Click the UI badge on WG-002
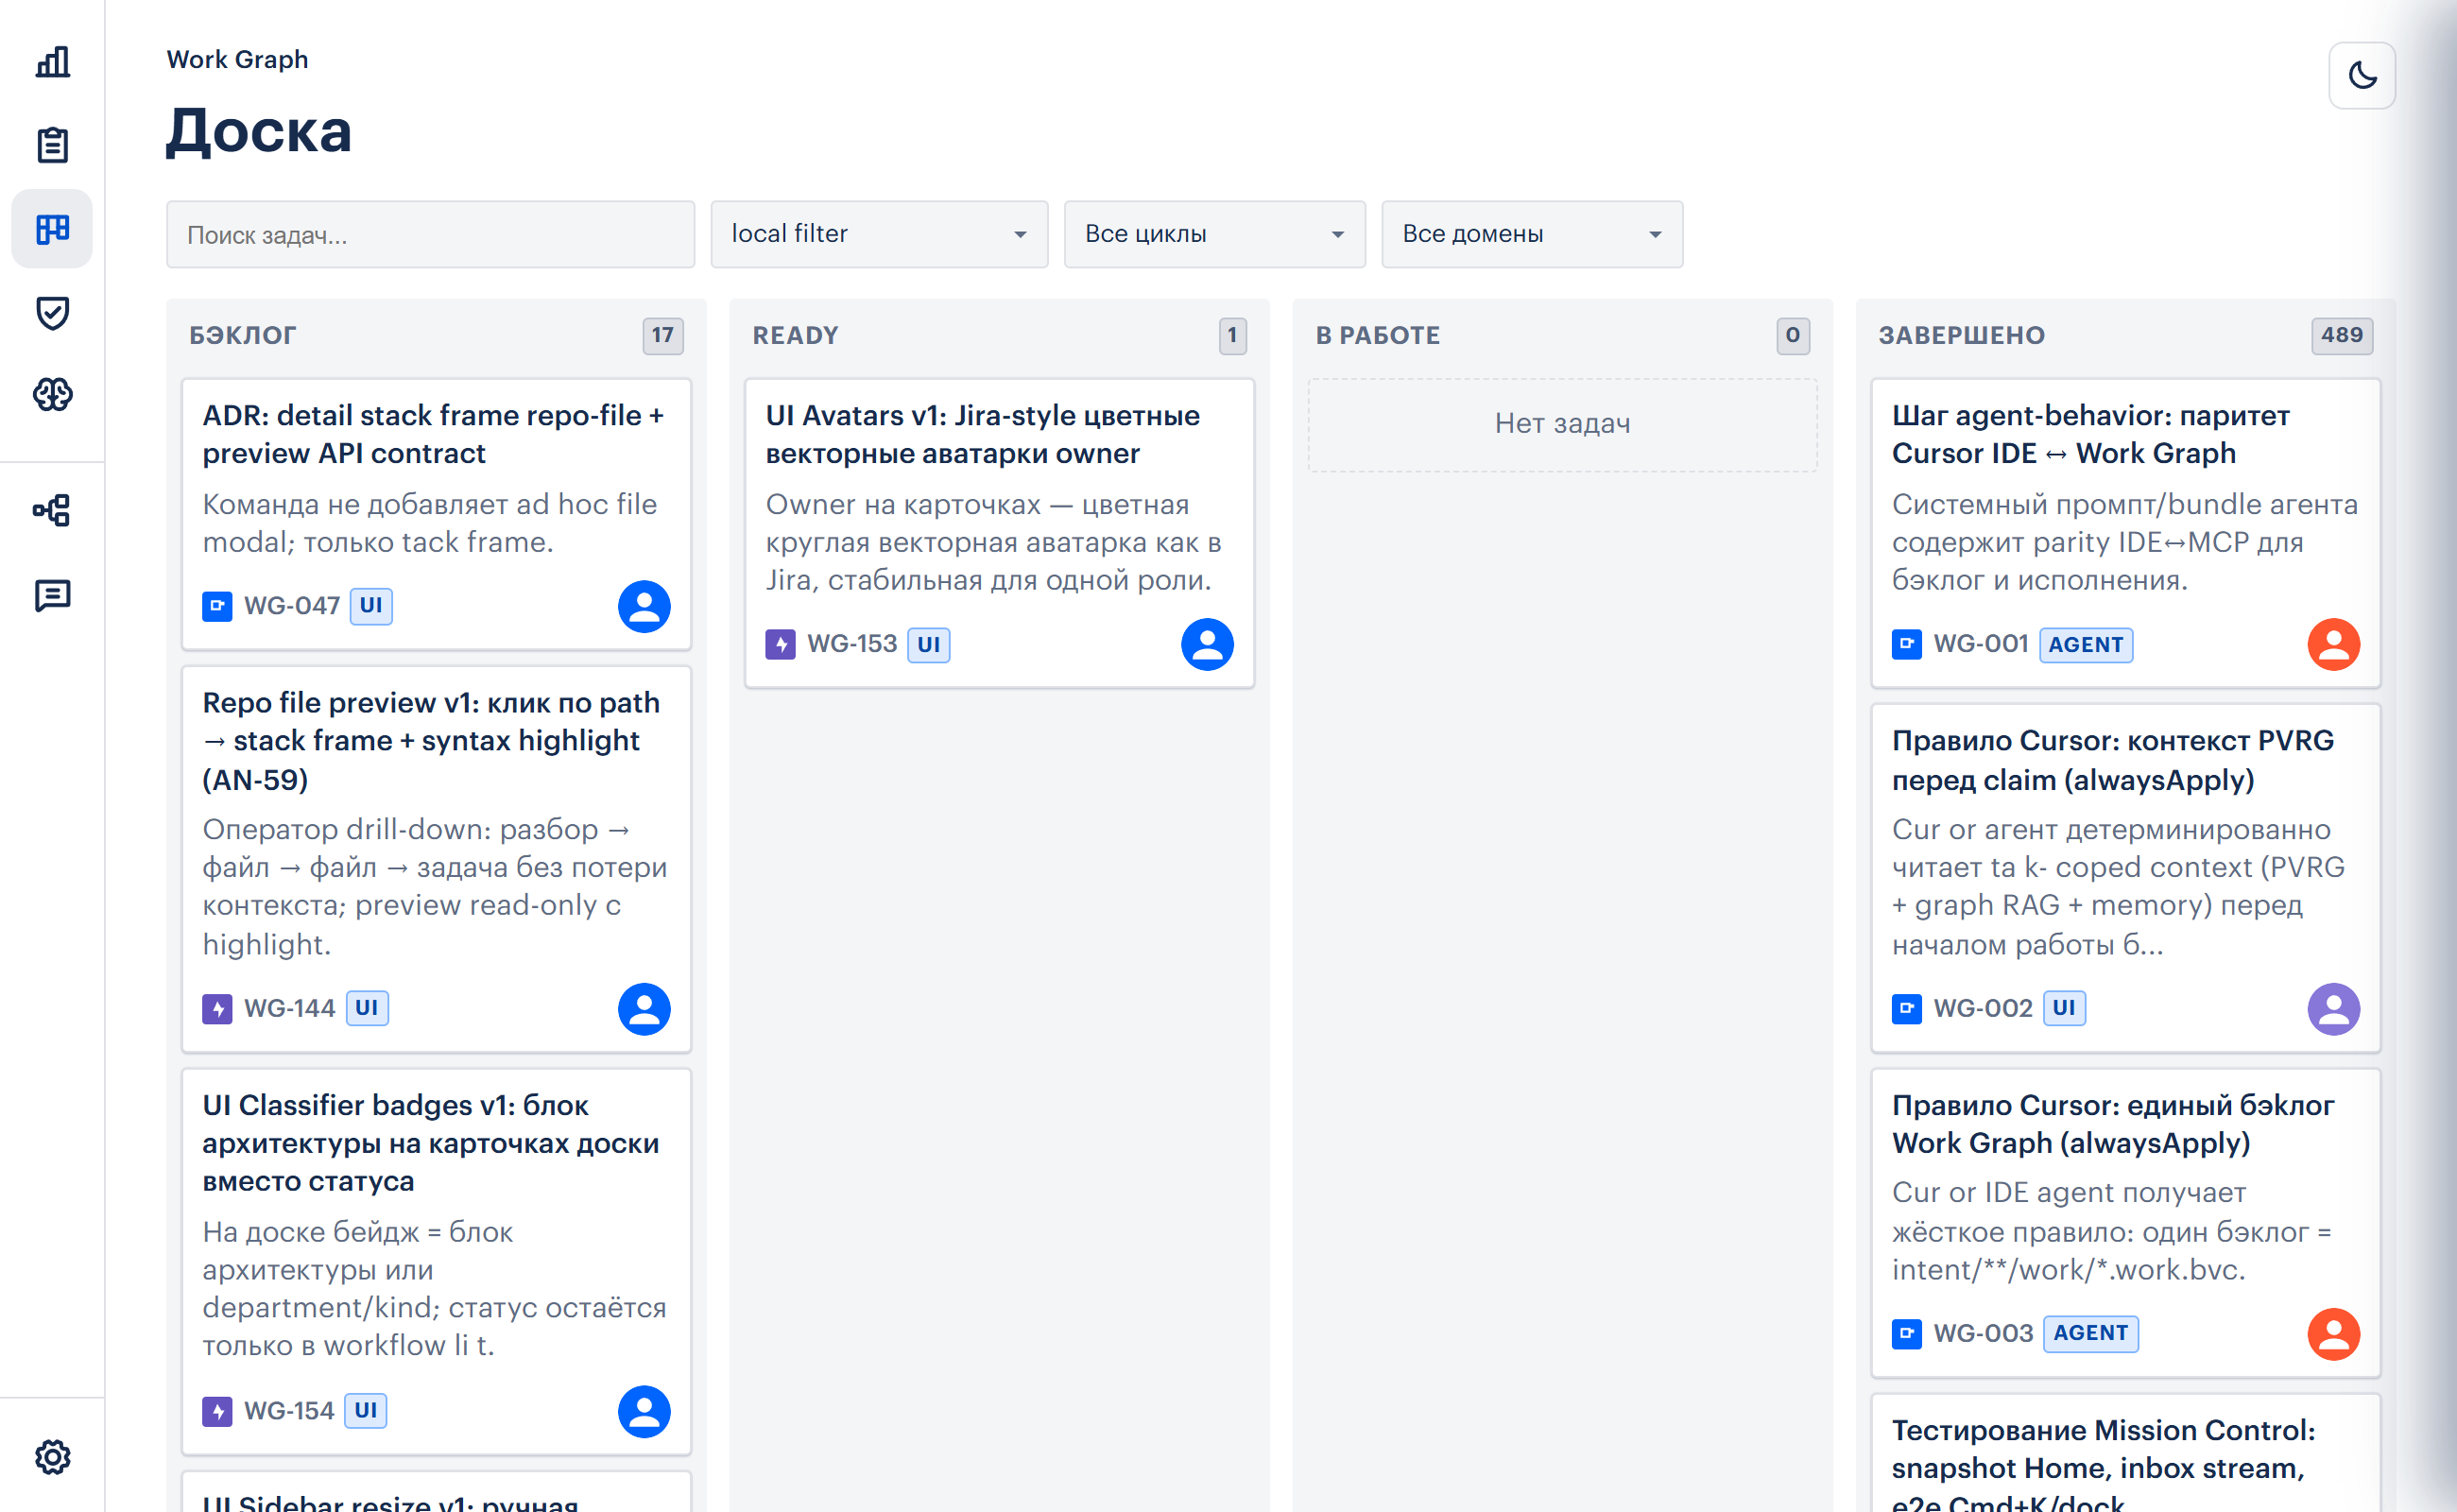Image resolution: width=2457 pixels, height=1512 pixels. tap(2064, 1008)
